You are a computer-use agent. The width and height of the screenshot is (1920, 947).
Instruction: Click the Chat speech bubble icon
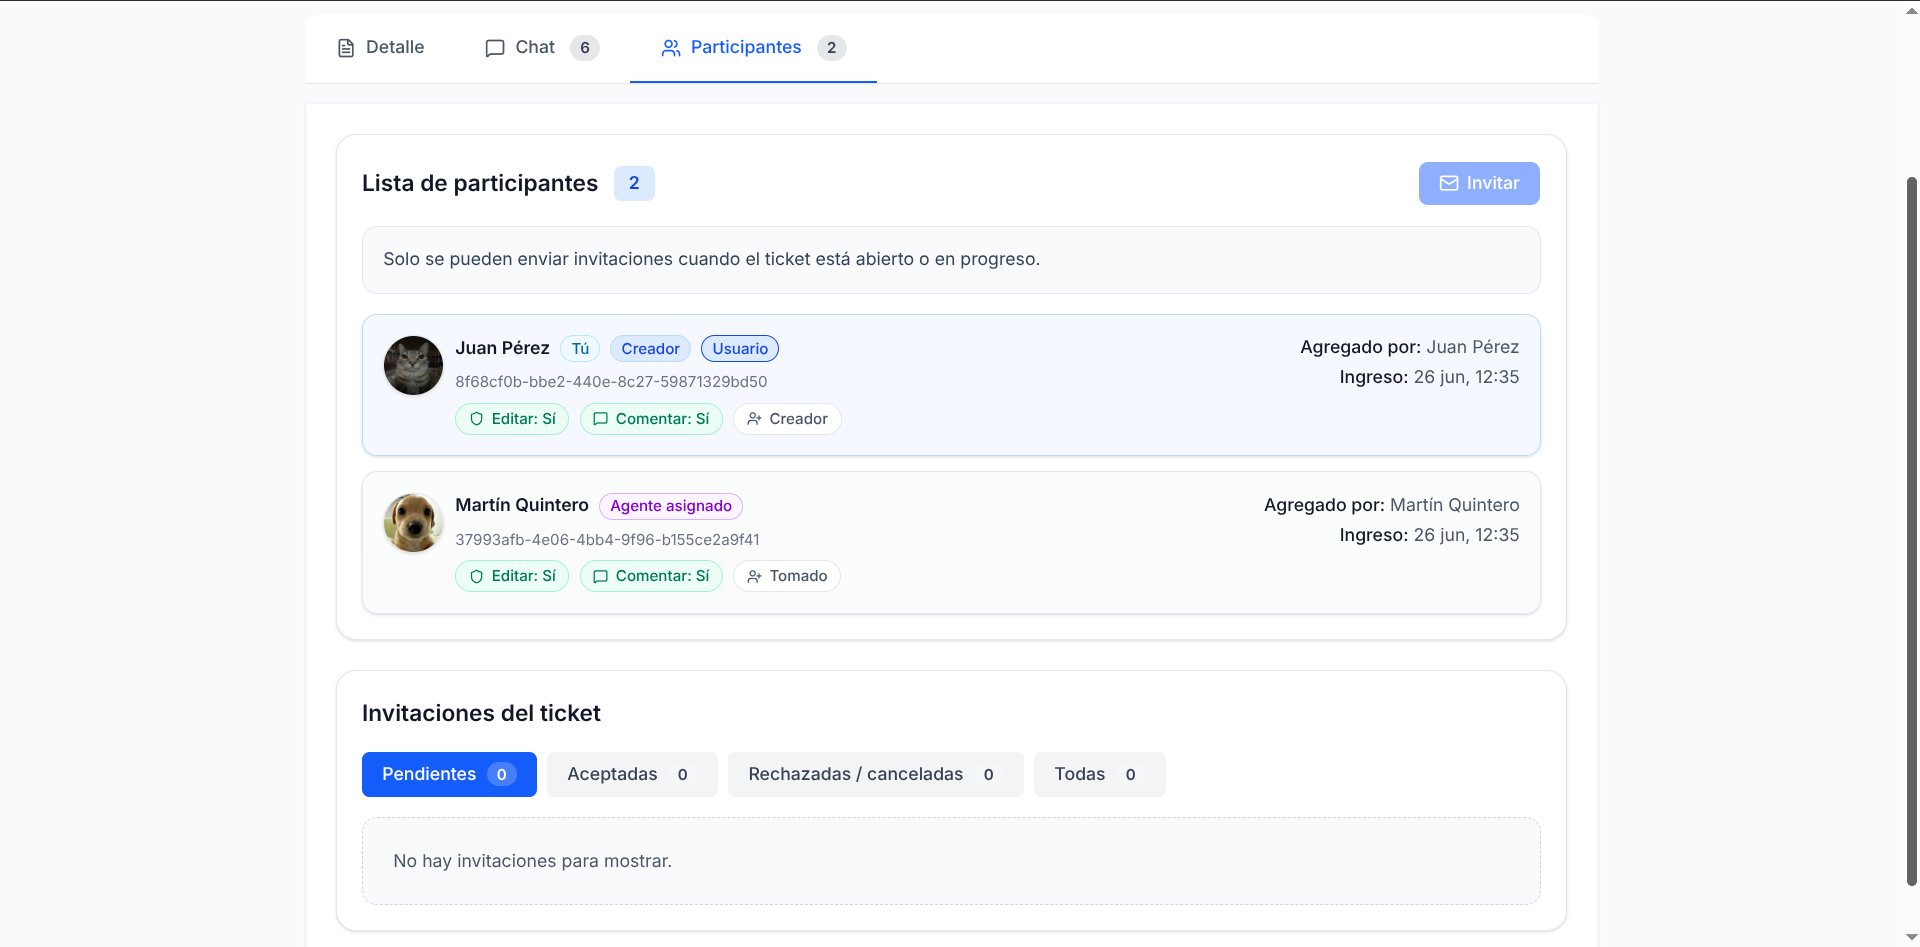click(495, 48)
